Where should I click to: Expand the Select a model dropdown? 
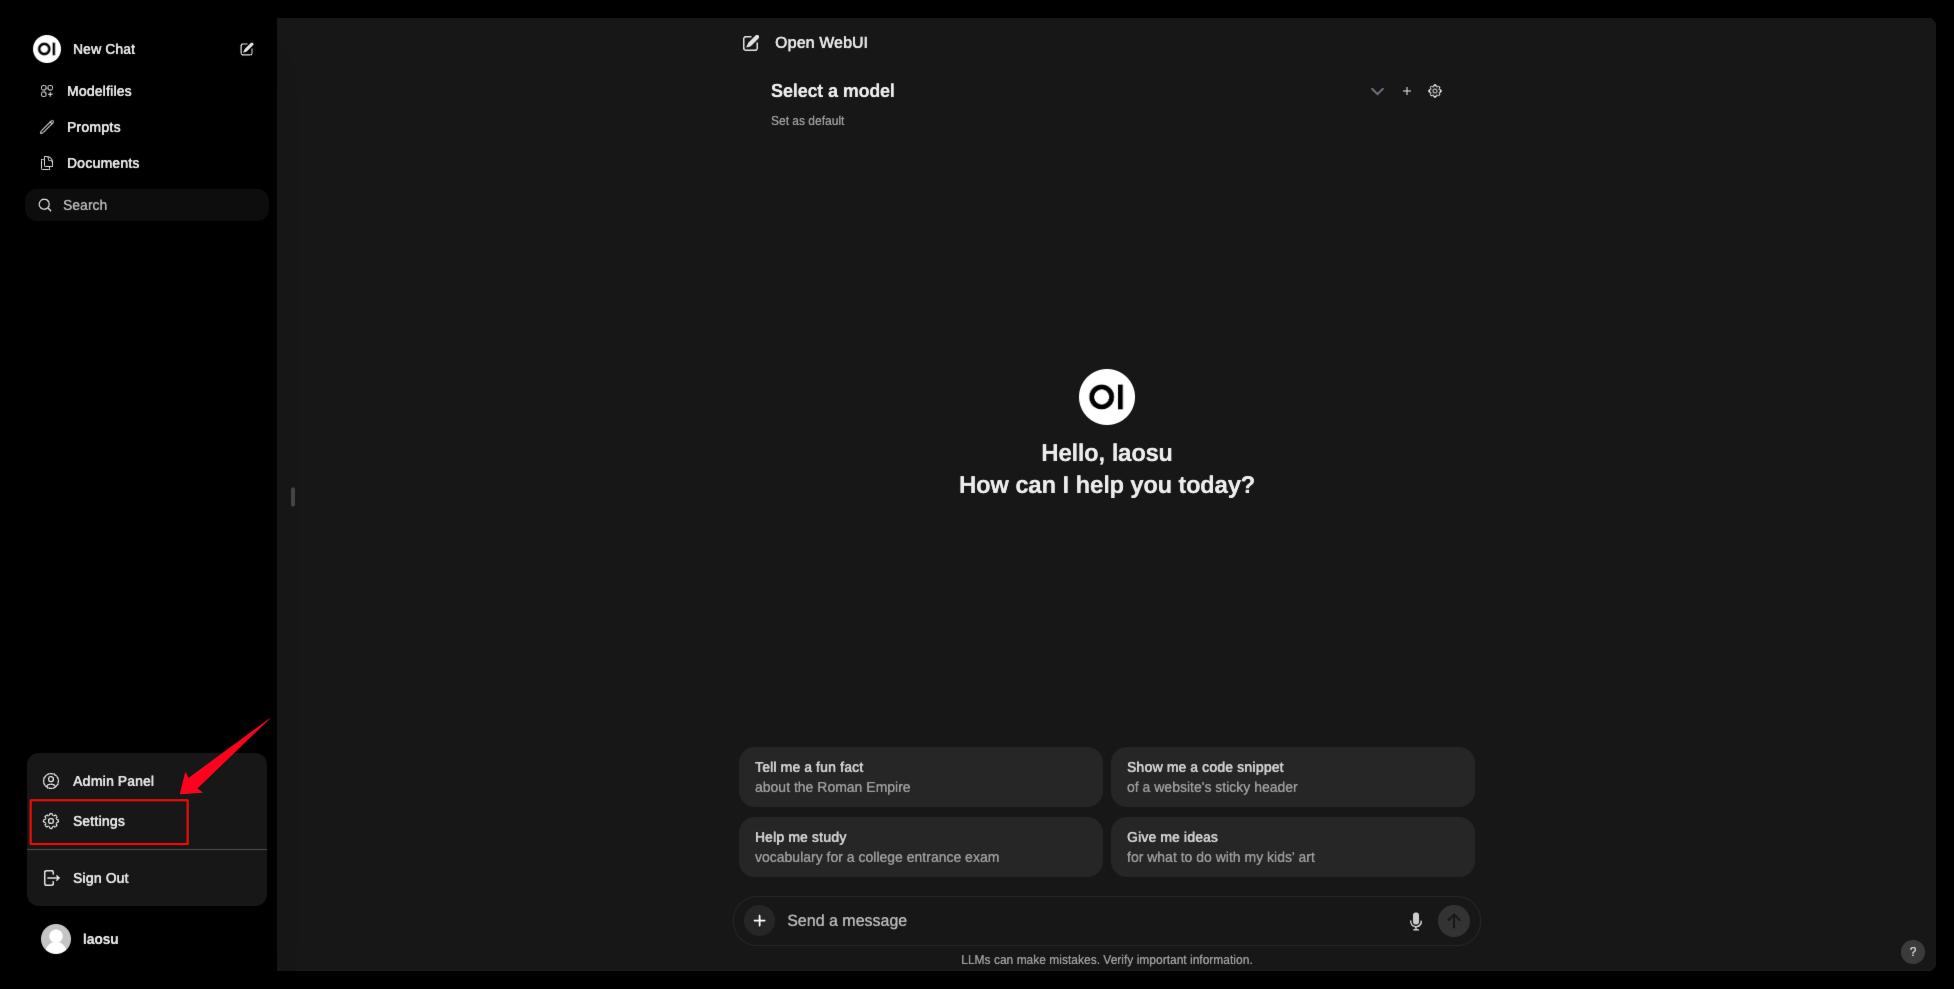832,91
